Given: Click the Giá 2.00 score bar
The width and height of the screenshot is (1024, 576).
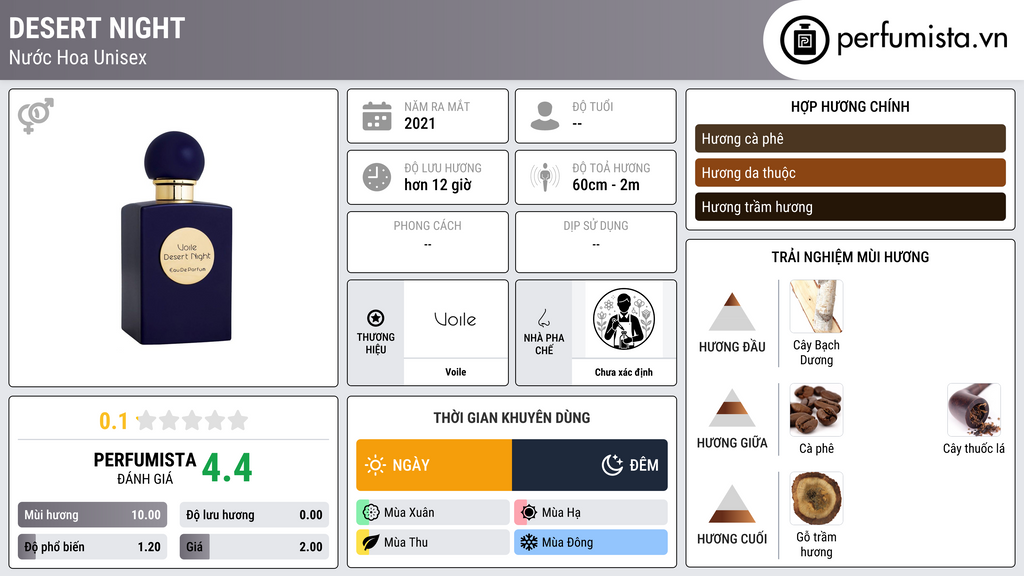Looking at the screenshot, I should tap(254, 547).
